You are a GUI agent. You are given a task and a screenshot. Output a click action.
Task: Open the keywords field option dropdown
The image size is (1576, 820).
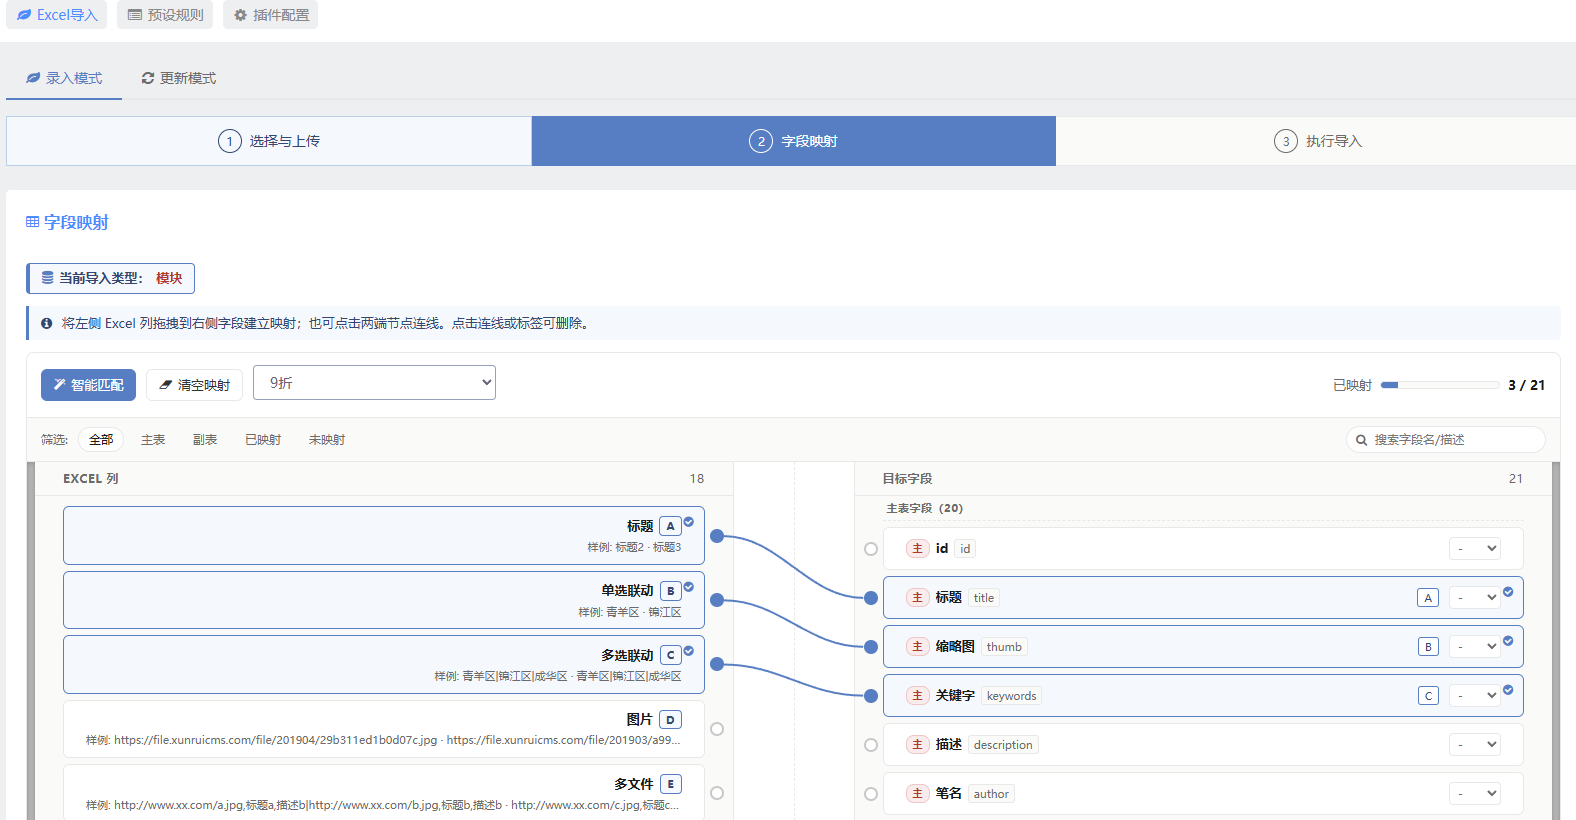click(1475, 696)
